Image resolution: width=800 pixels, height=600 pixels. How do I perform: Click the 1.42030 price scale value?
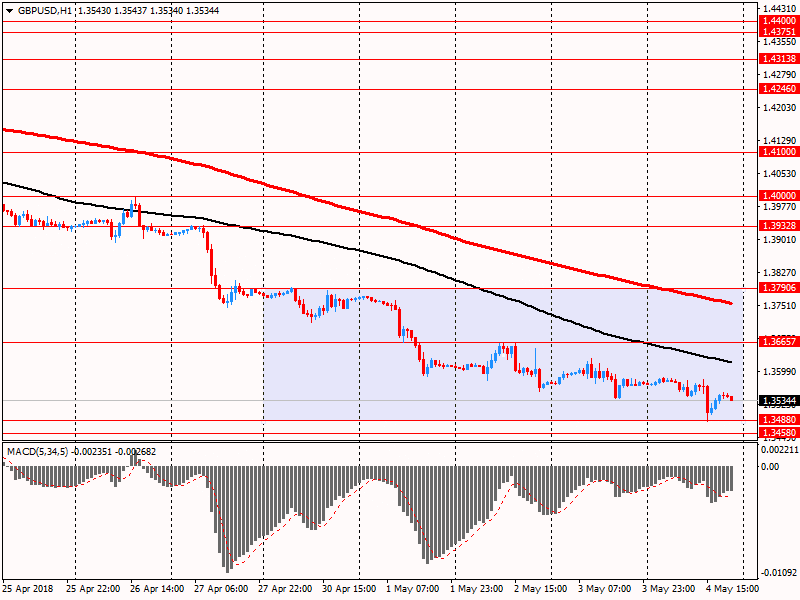(779, 108)
